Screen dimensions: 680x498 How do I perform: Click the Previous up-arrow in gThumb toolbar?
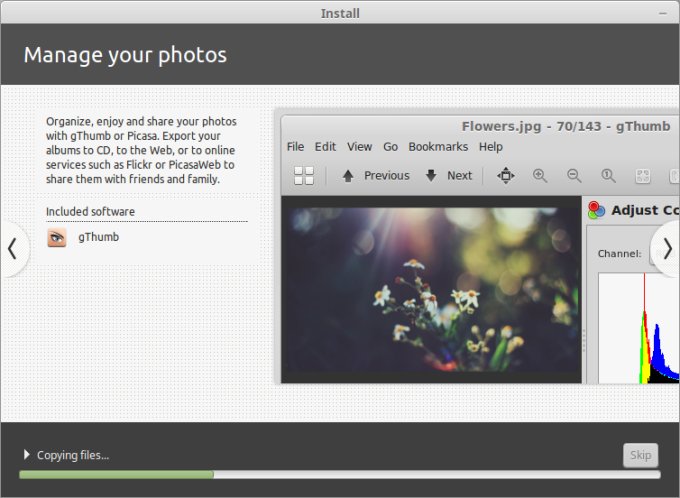[x=348, y=176]
